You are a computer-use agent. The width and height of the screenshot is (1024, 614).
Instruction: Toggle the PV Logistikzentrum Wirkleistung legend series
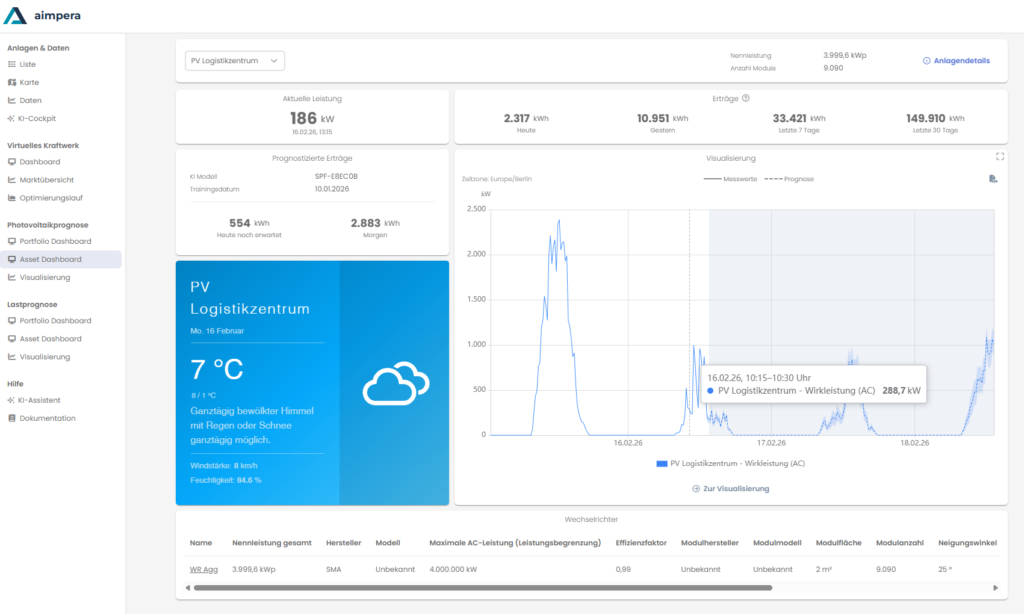coord(731,464)
